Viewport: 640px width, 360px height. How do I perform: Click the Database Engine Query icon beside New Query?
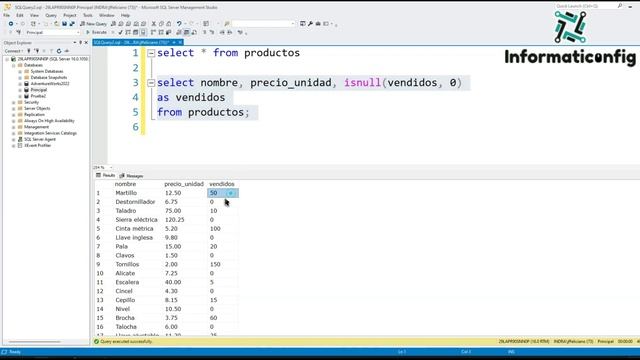click(113, 24)
